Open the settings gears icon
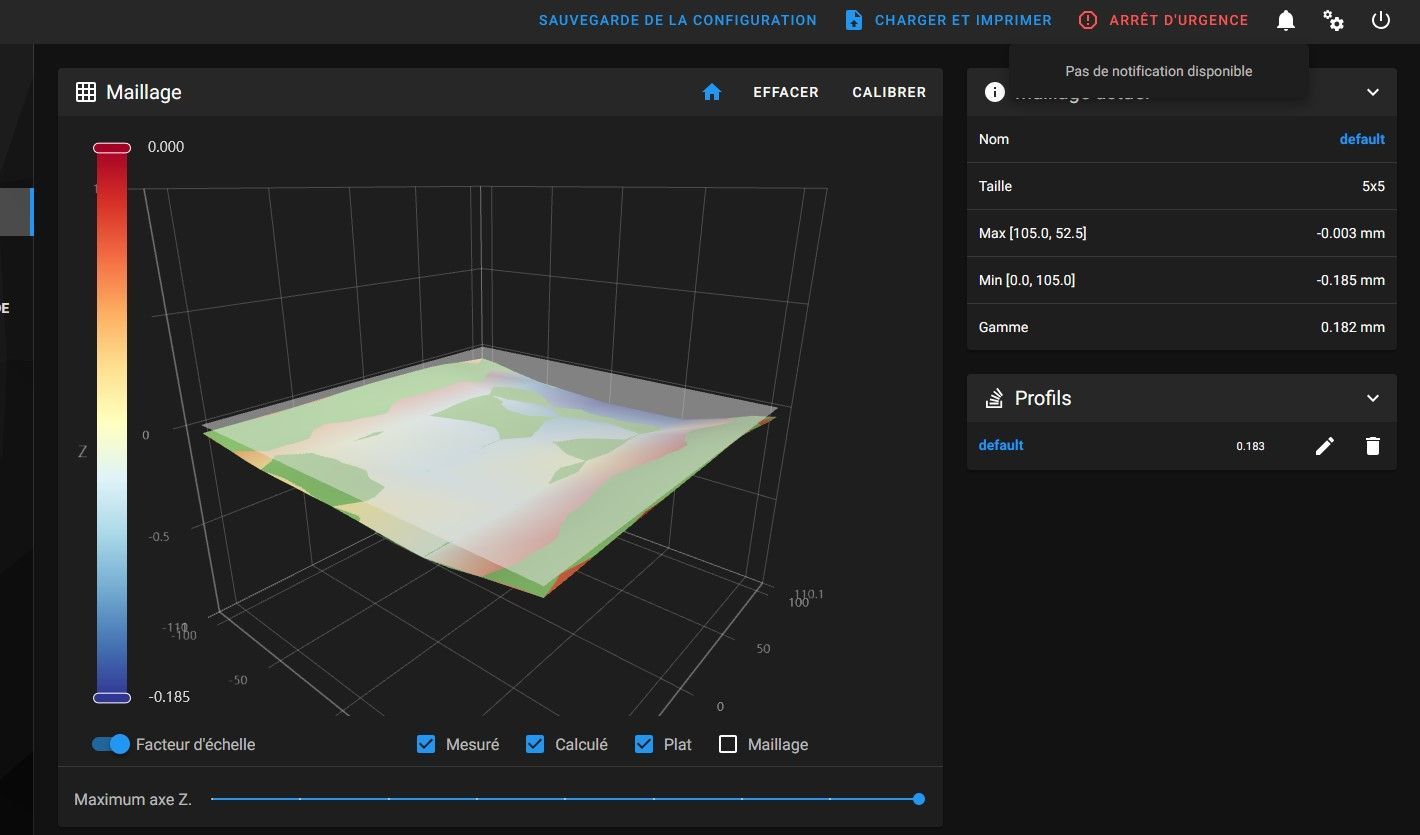1420x835 pixels. coord(1334,20)
